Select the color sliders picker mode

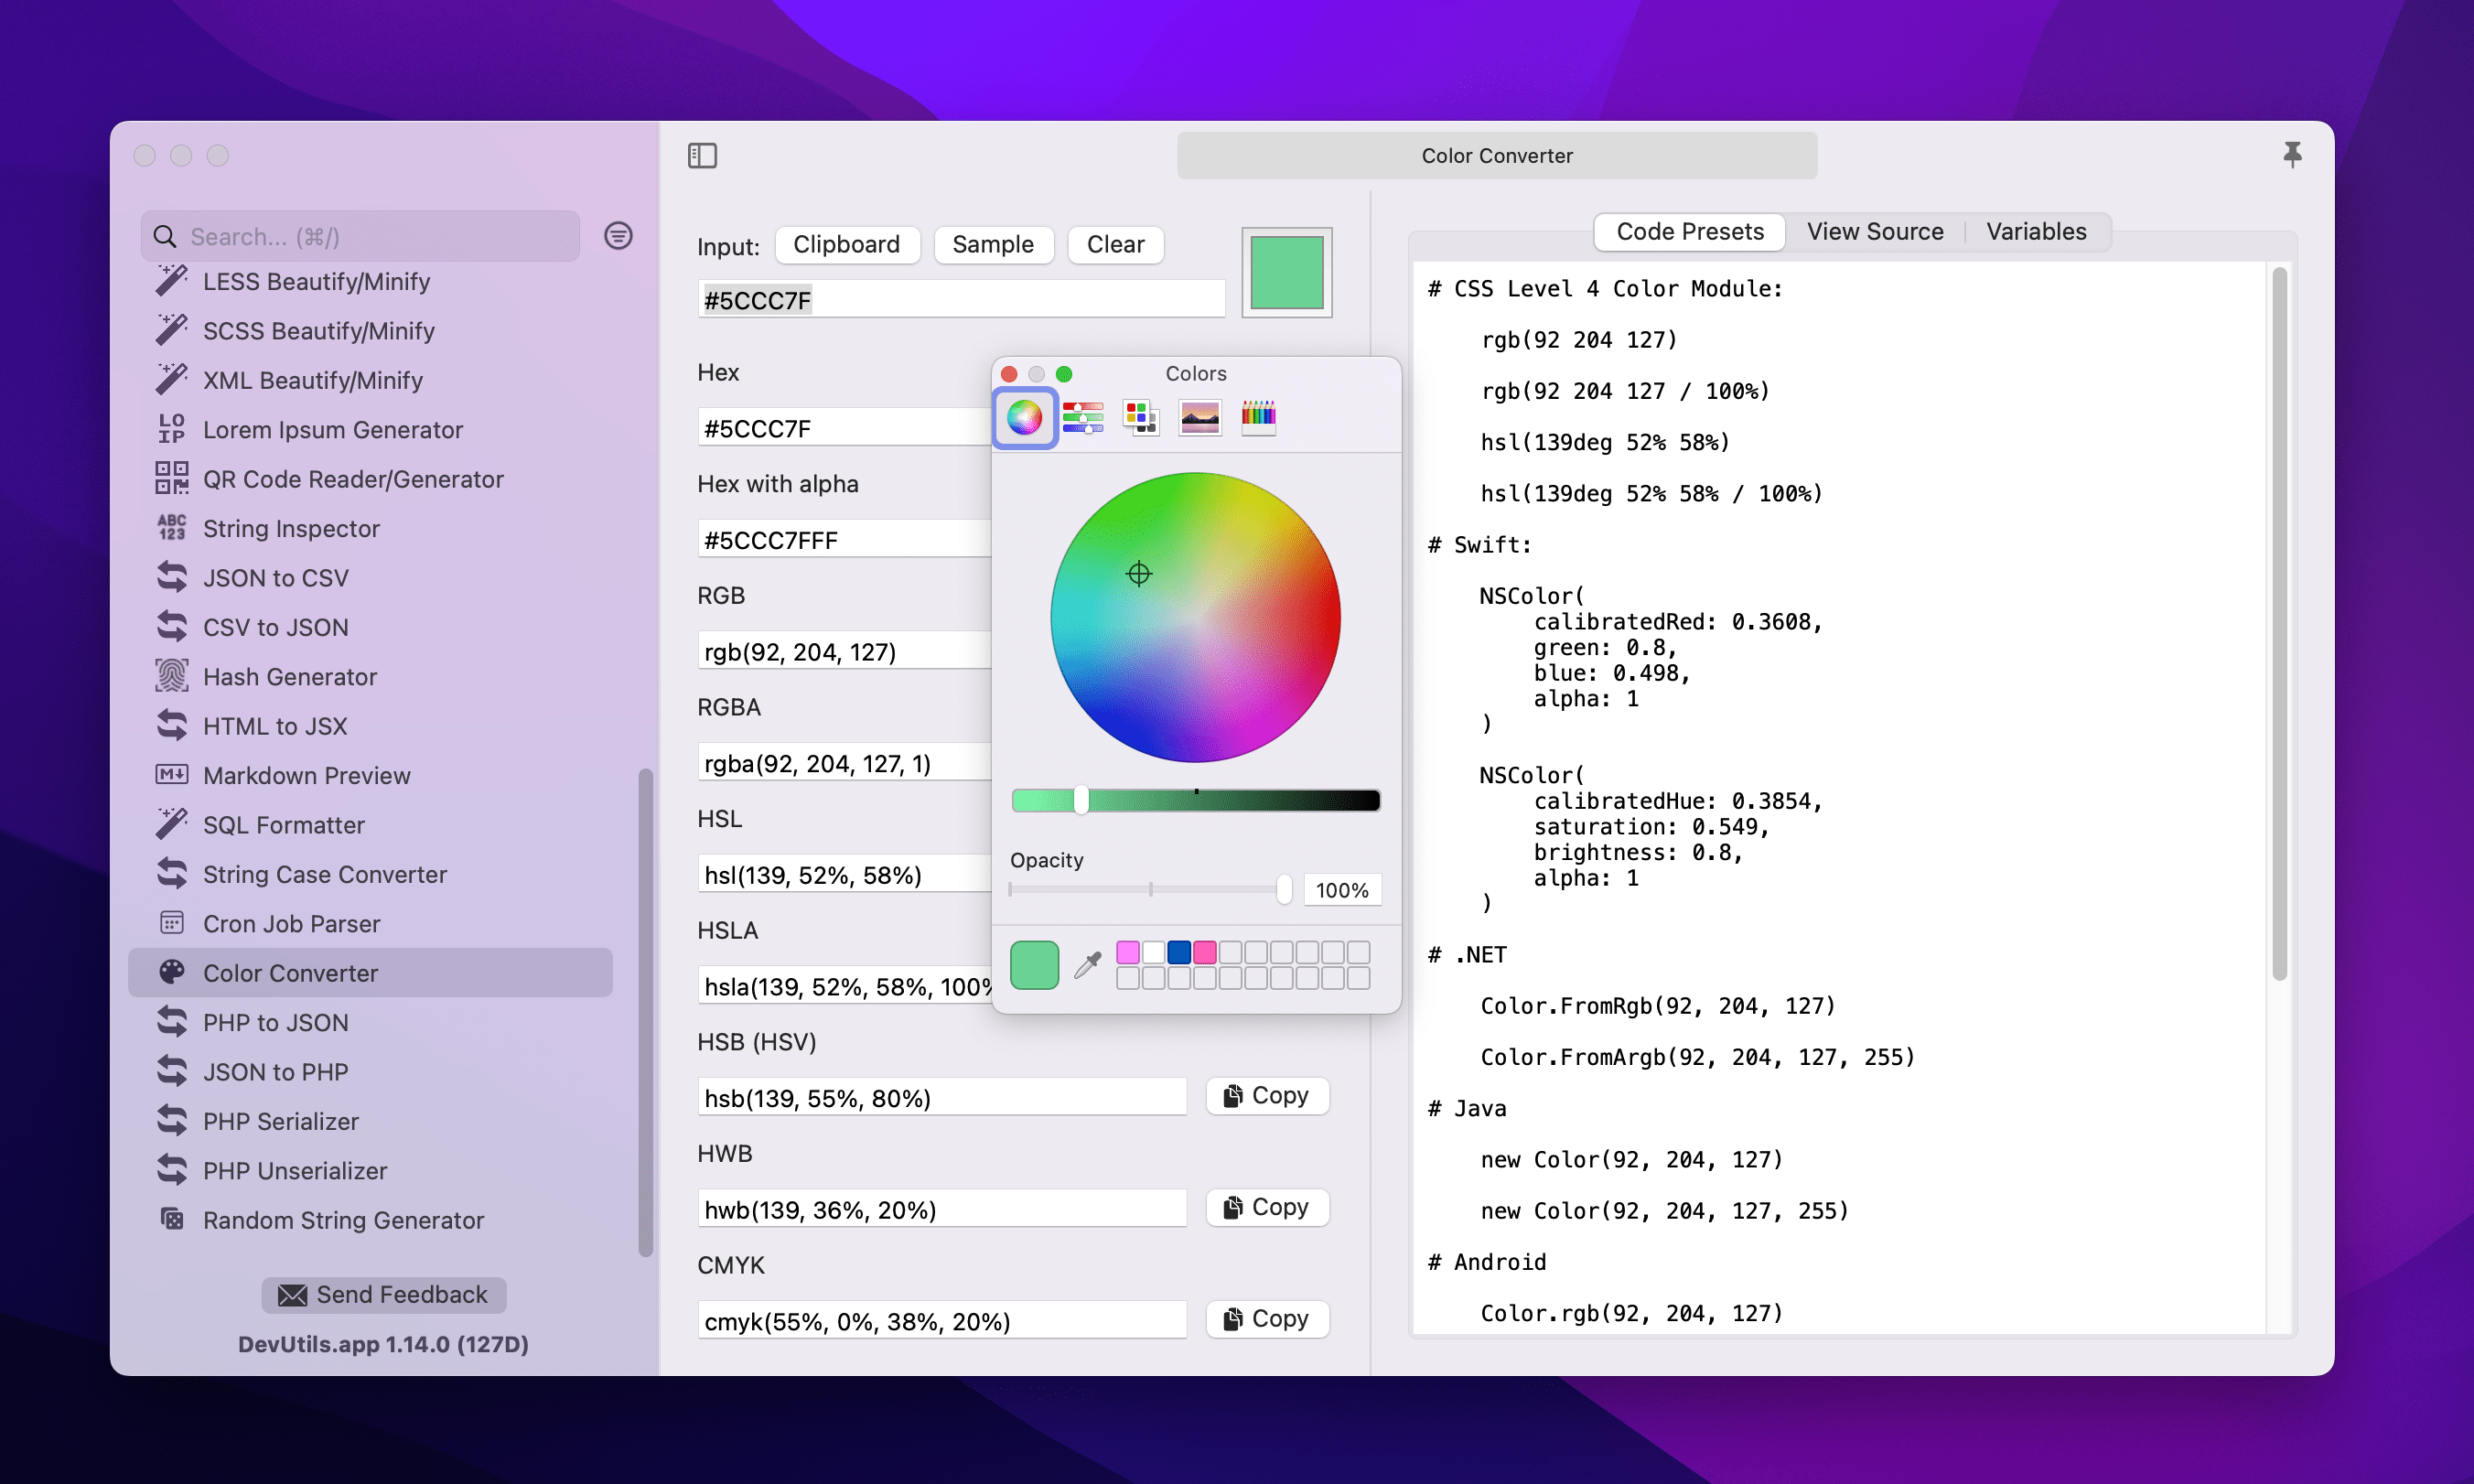[1083, 417]
